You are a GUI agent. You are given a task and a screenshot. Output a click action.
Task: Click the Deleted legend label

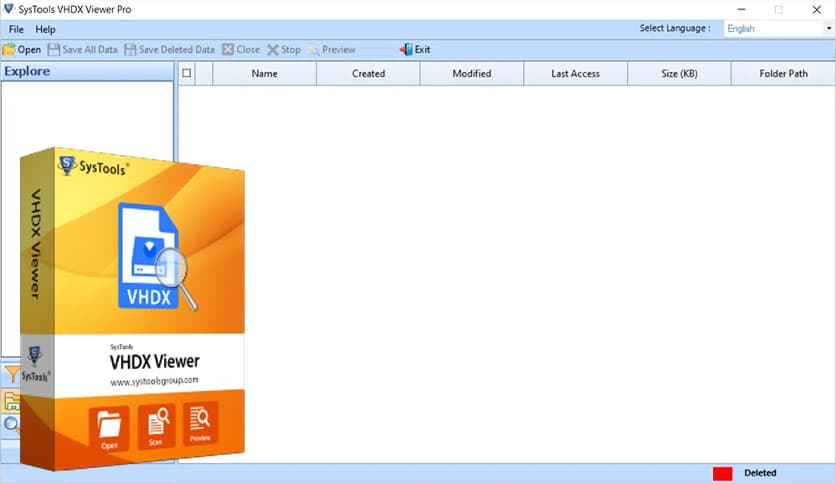click(x=760, y=473)
